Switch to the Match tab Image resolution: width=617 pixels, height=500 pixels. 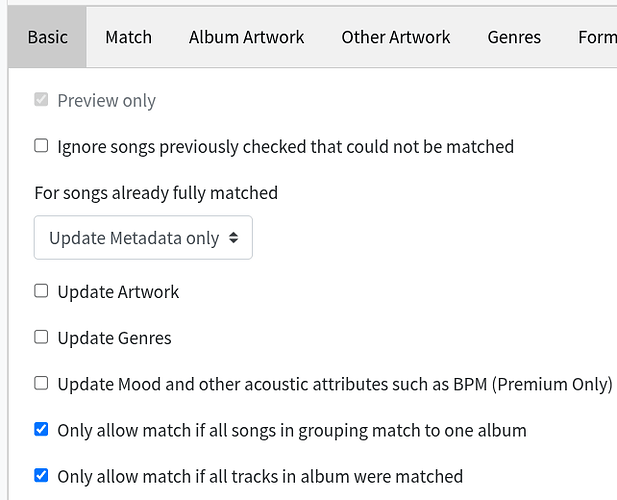[128, 37]
